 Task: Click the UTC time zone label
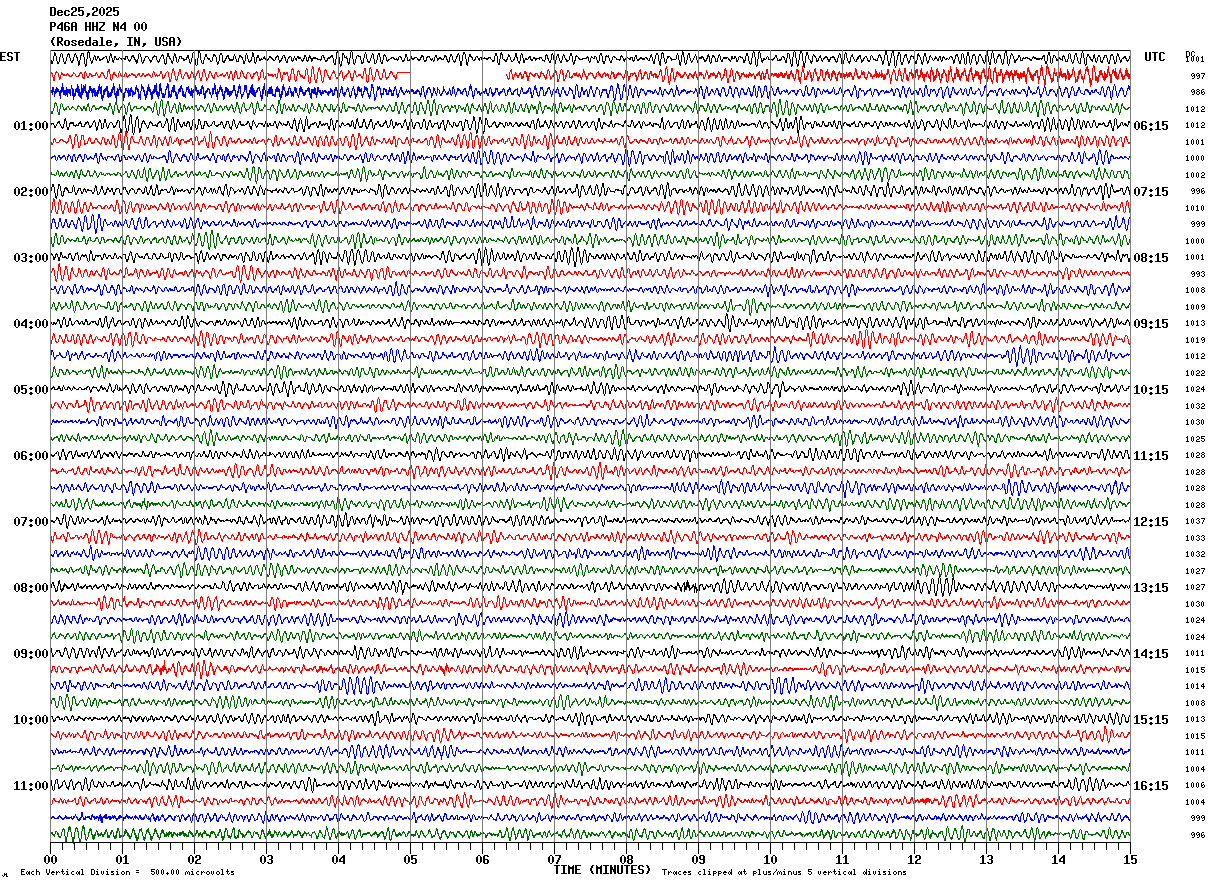1155,57
